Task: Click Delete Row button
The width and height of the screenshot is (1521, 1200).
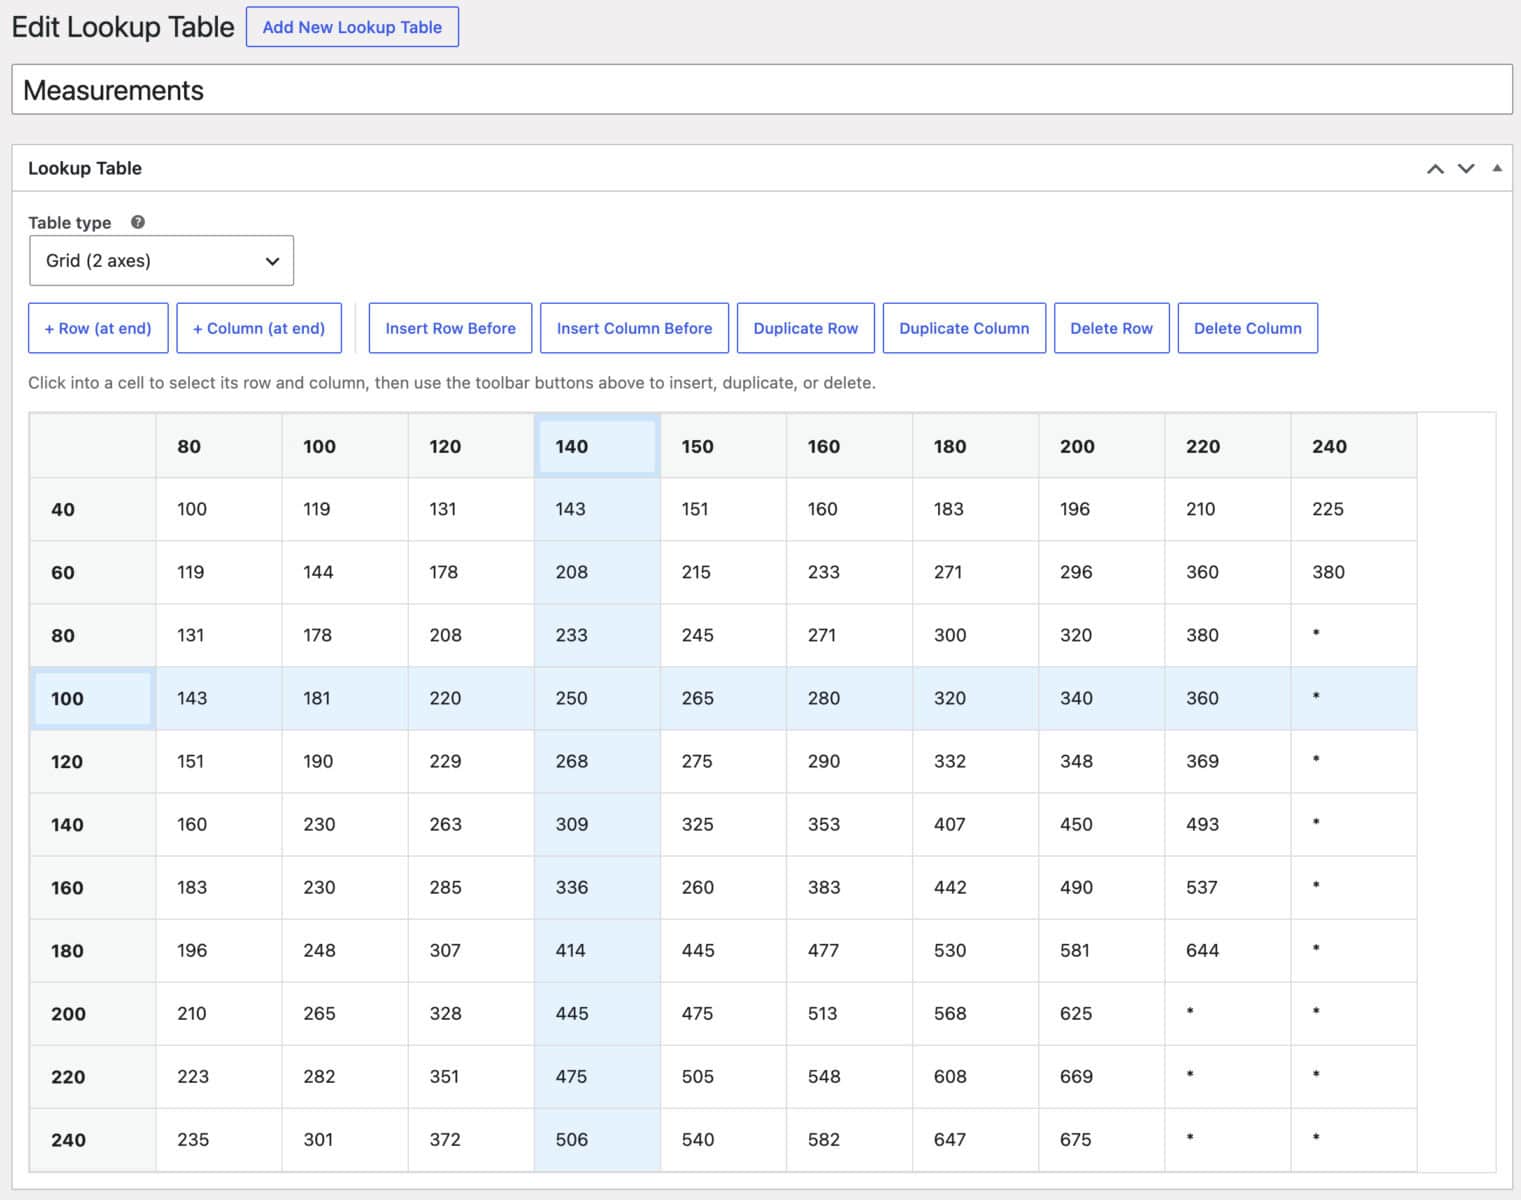Action: click(x=1111, y=328)
